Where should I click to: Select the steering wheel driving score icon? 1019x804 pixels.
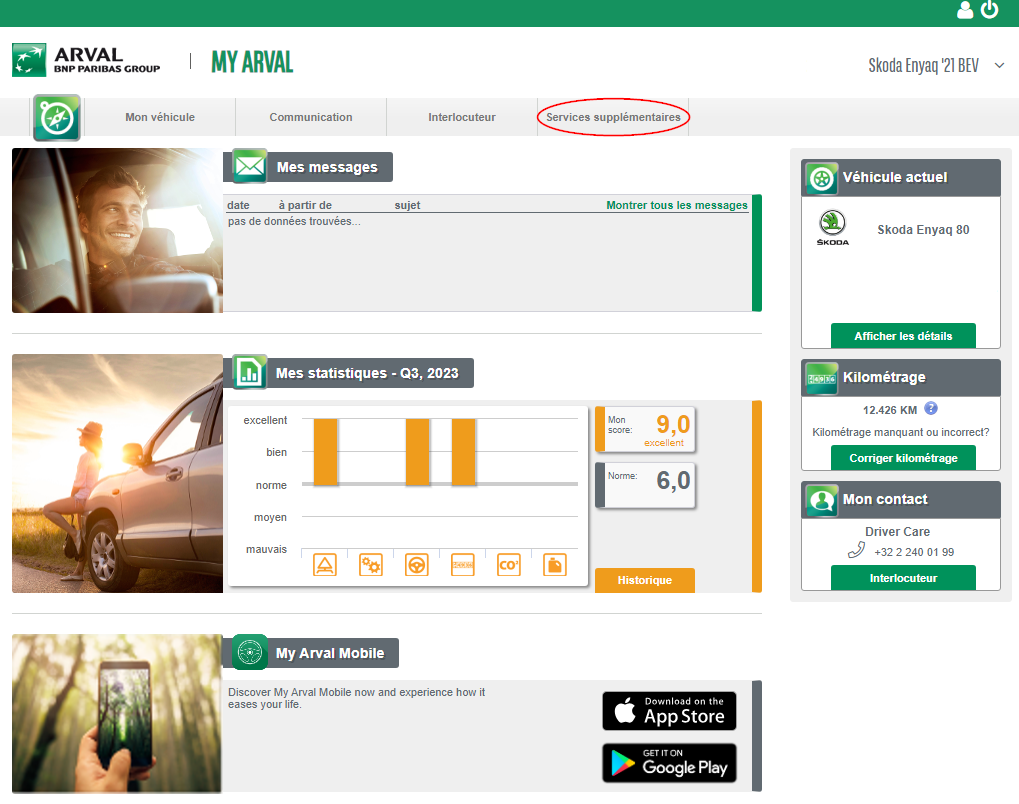pyautogui.click(x=416, y=564)
